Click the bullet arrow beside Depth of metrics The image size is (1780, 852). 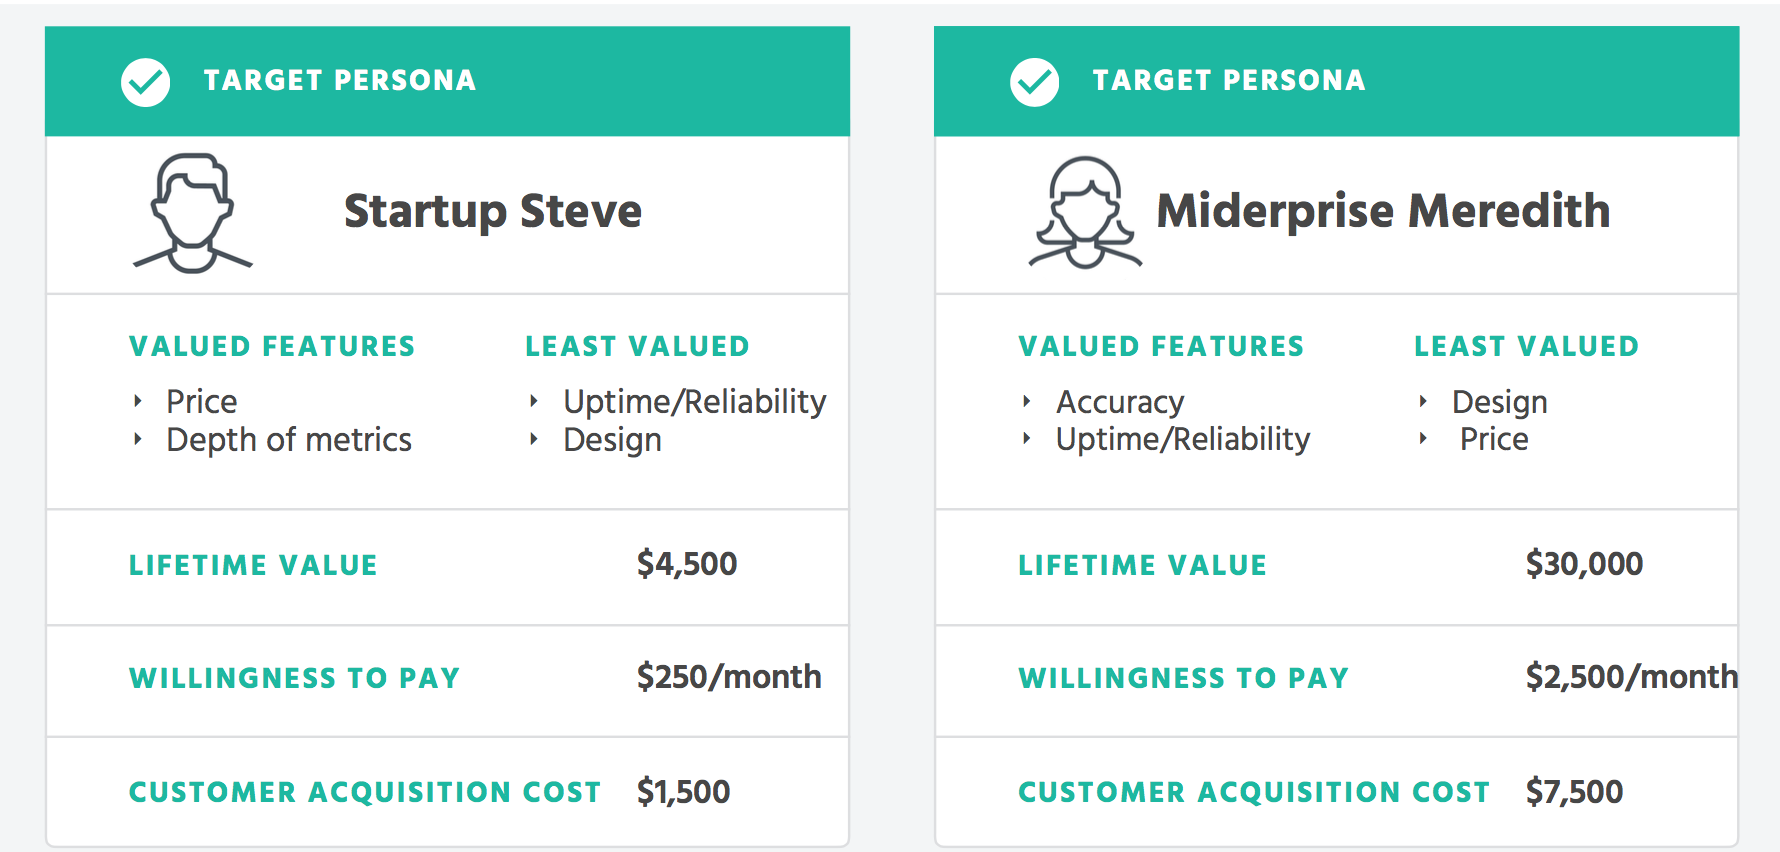pos(138,439)
